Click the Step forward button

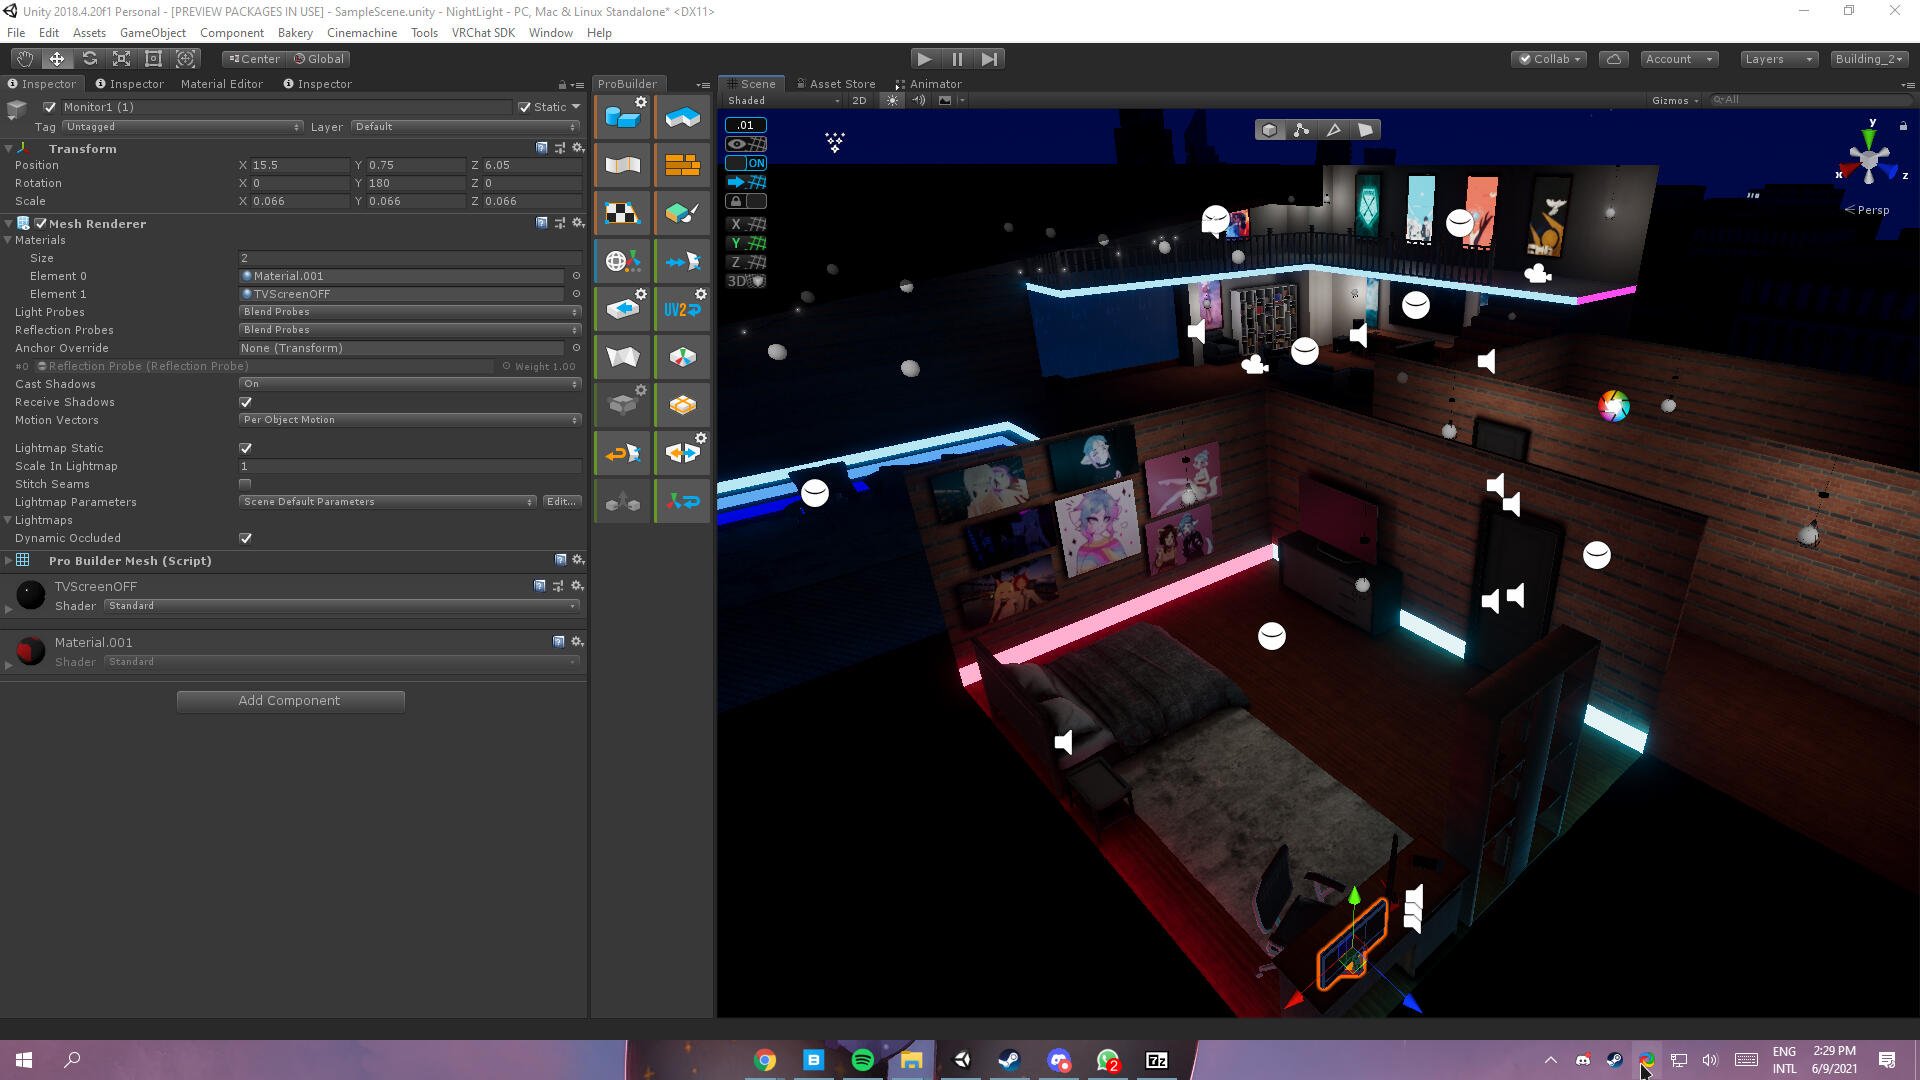coord(989,59)
